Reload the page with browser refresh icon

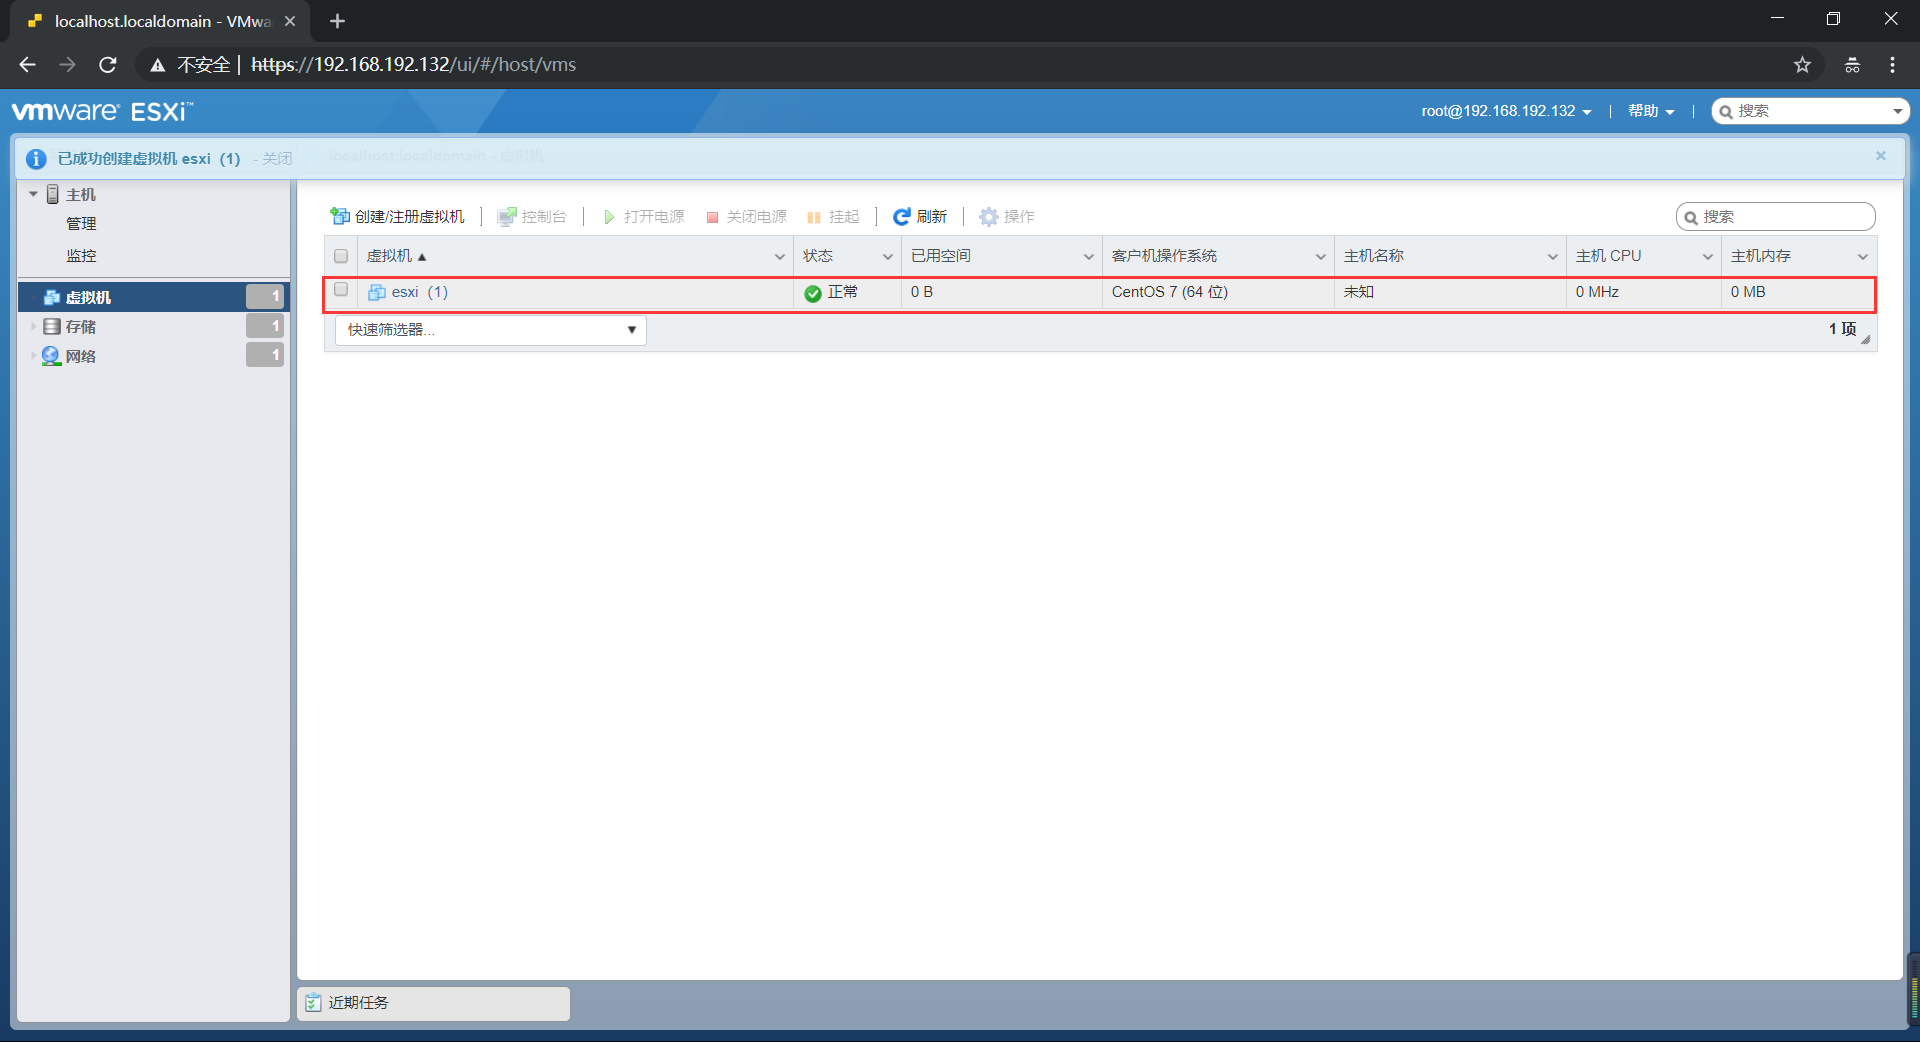(x=108, y=65)
